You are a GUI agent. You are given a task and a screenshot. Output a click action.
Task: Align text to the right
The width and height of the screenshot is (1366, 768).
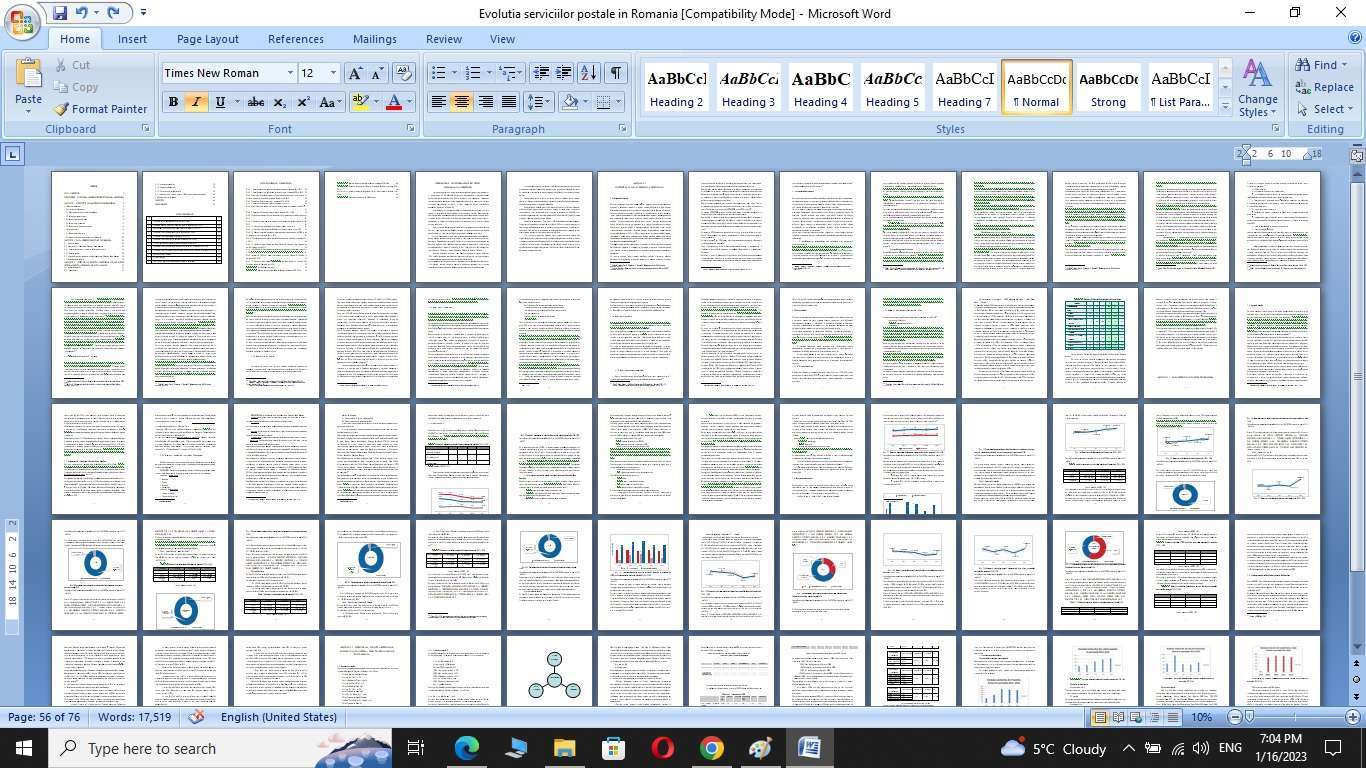(485, 102)
